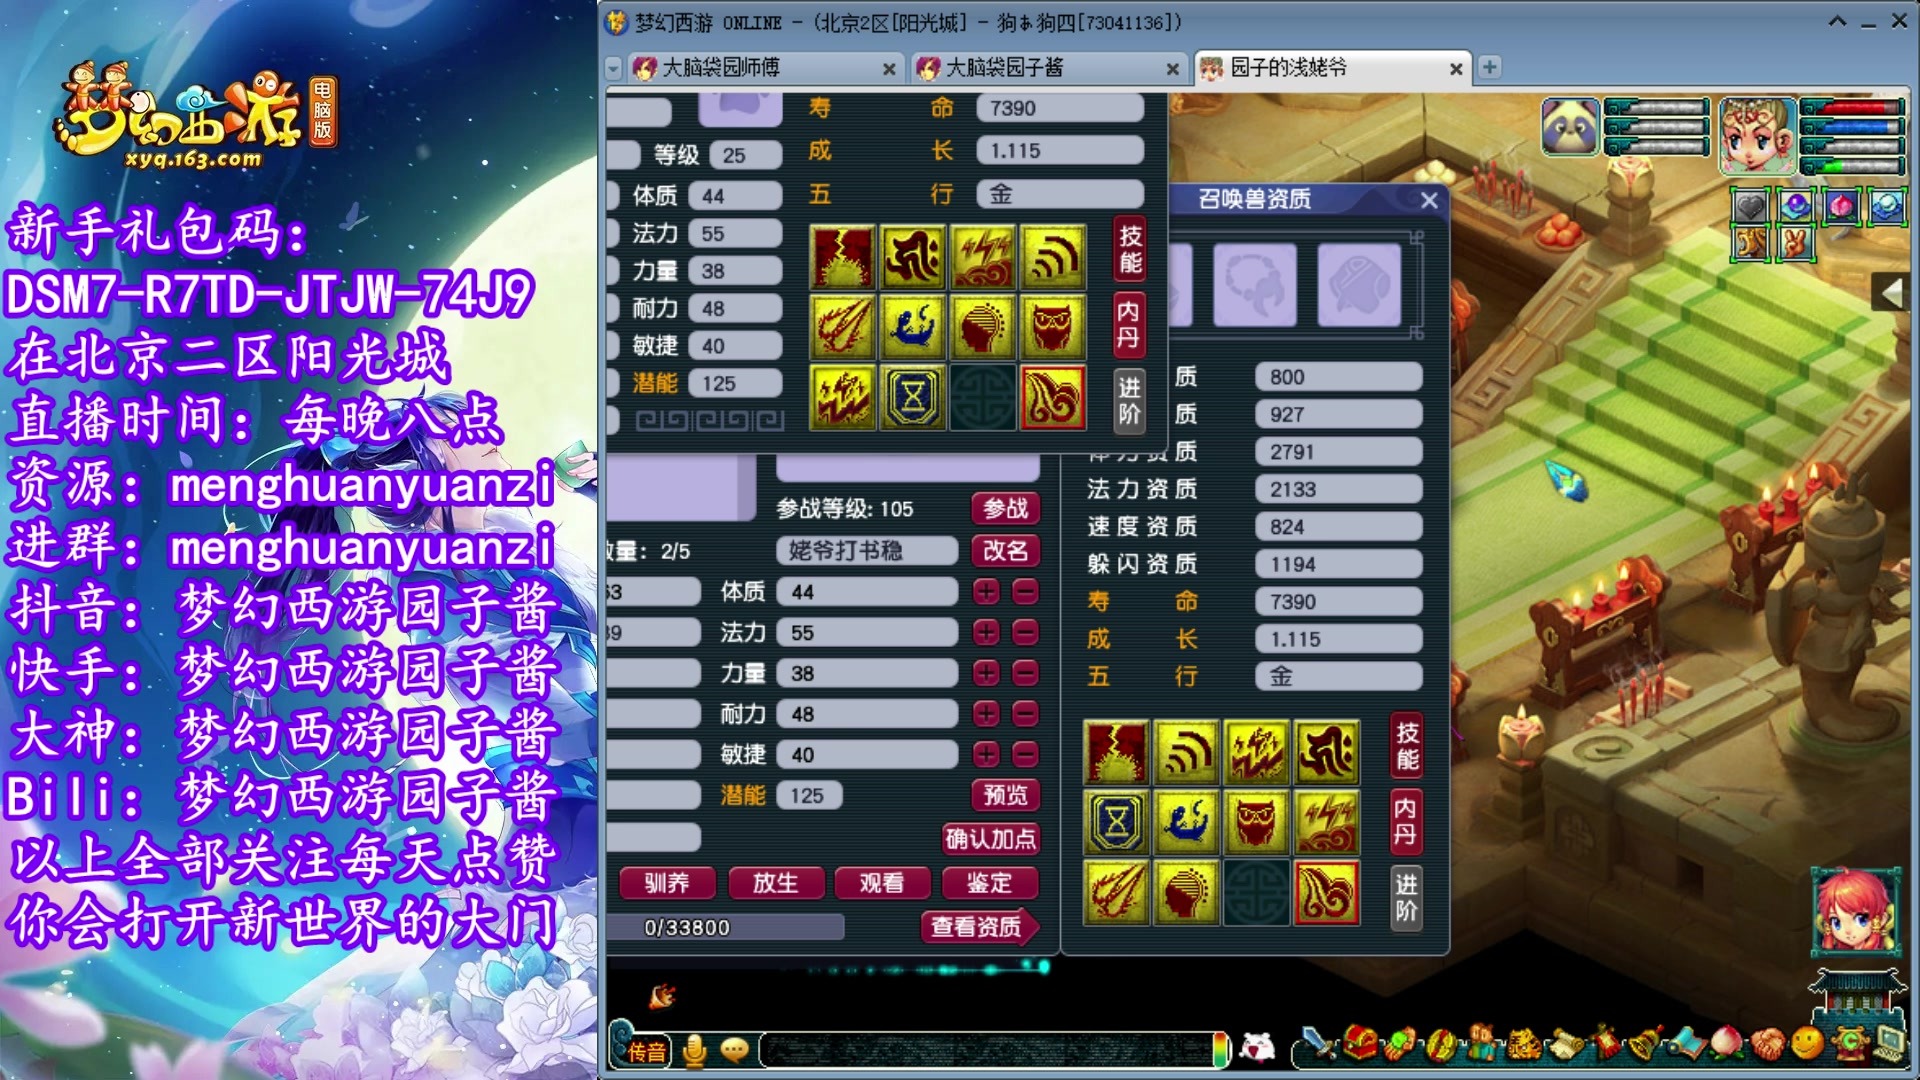Click the 参战 button
The image size is (1920, 1080).
coord(1005,509)
